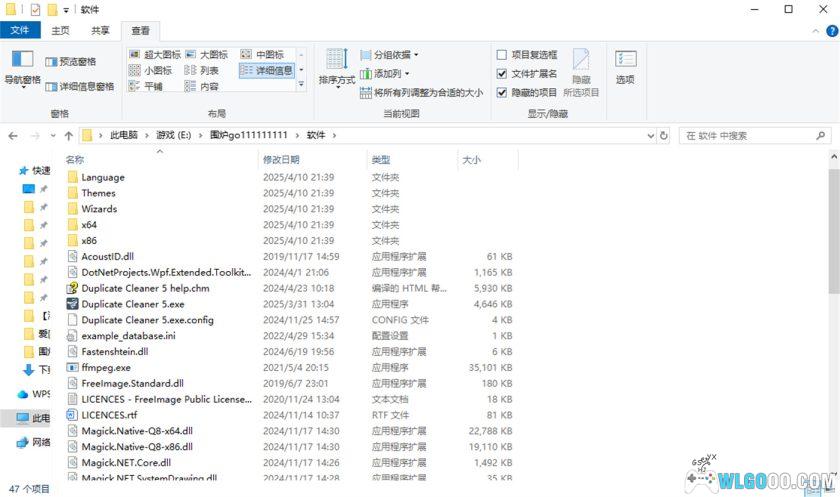Switch to the 共享 share ribbon tab
This screenshot has width=840, height=497.
100,31
